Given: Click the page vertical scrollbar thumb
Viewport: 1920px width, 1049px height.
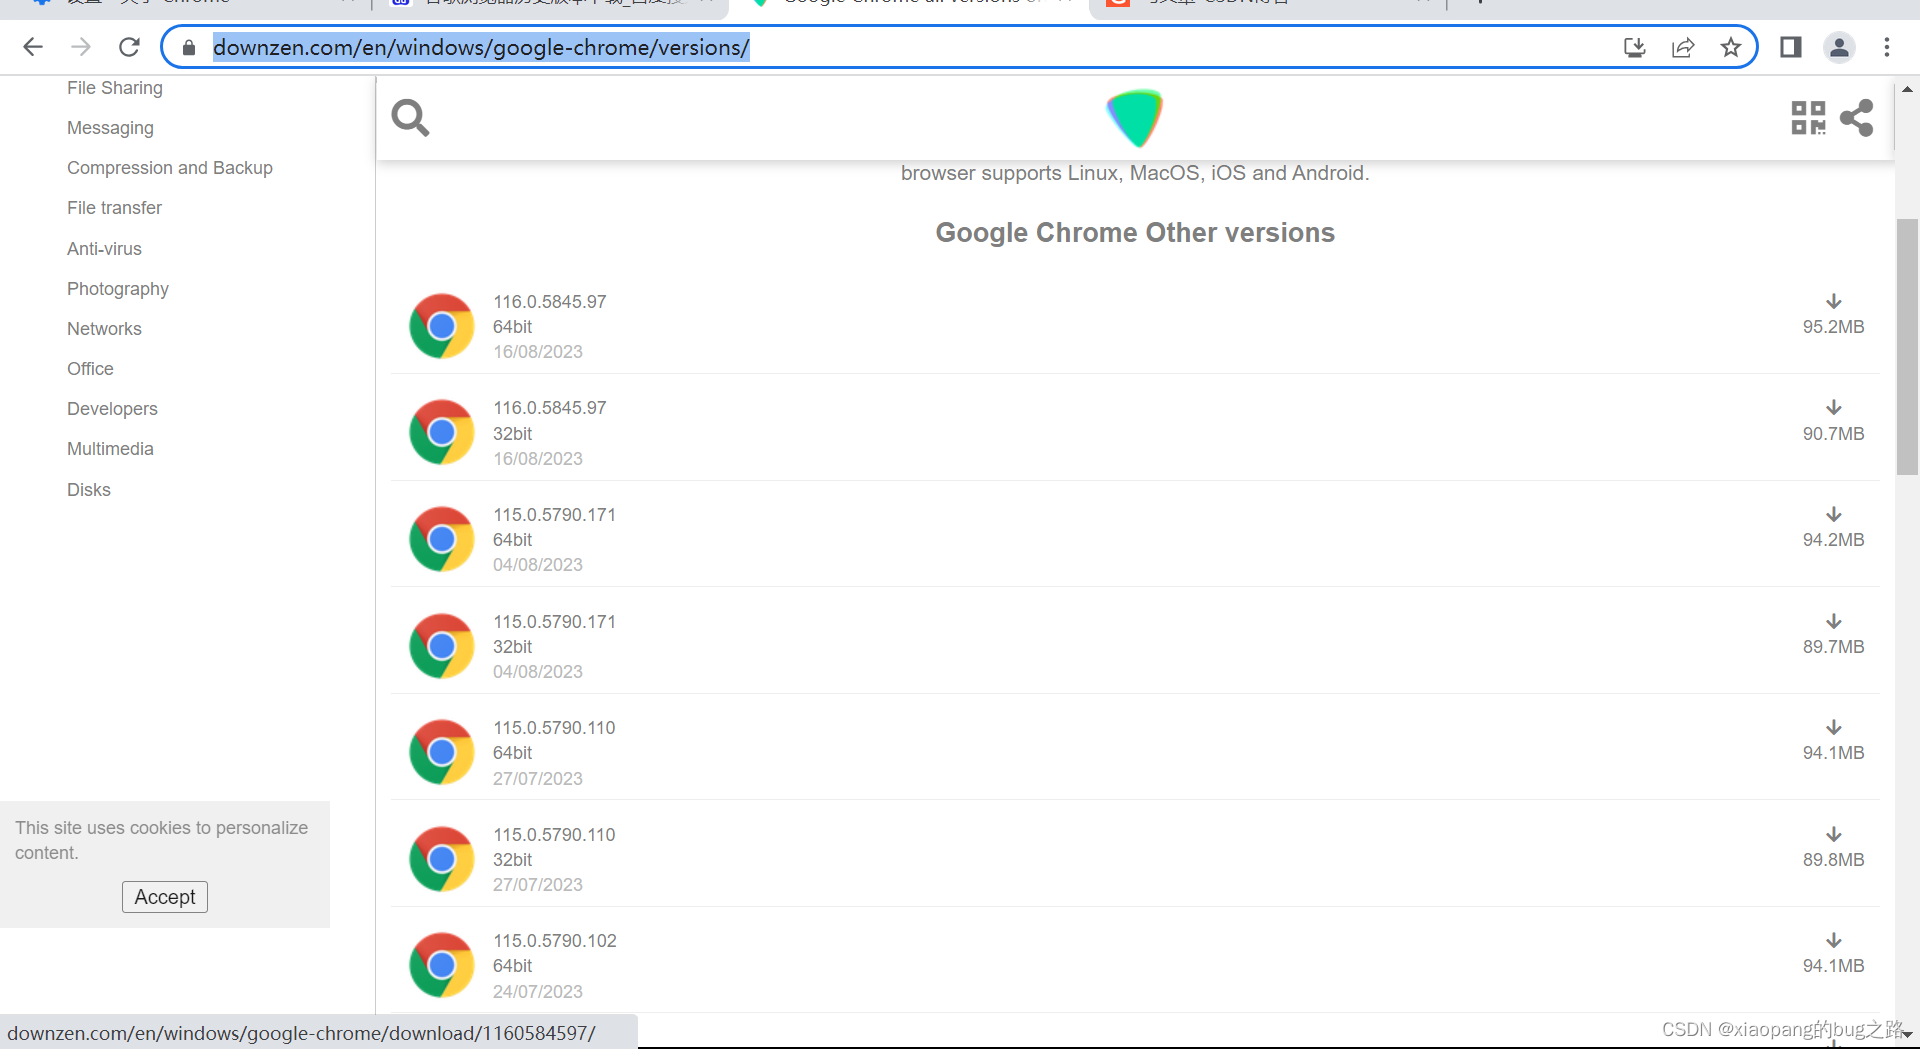Looking at the screenshot, I should click(x=1907, y=346).
